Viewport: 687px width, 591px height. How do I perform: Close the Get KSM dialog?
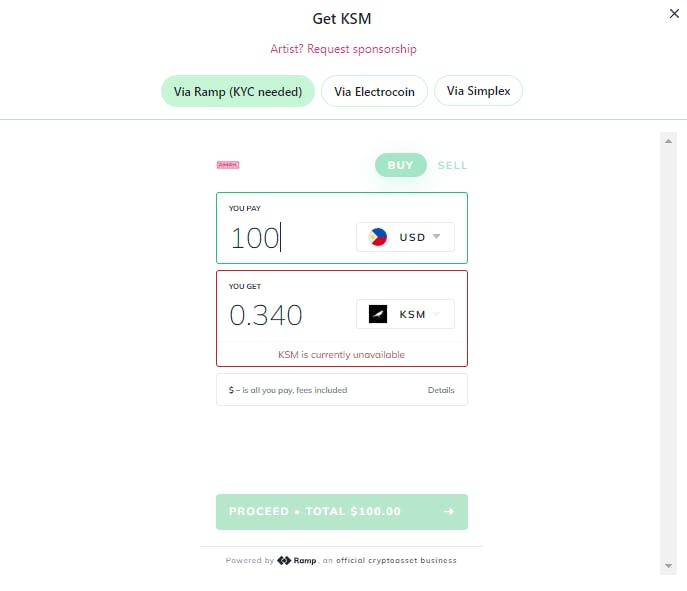point(674,14)
